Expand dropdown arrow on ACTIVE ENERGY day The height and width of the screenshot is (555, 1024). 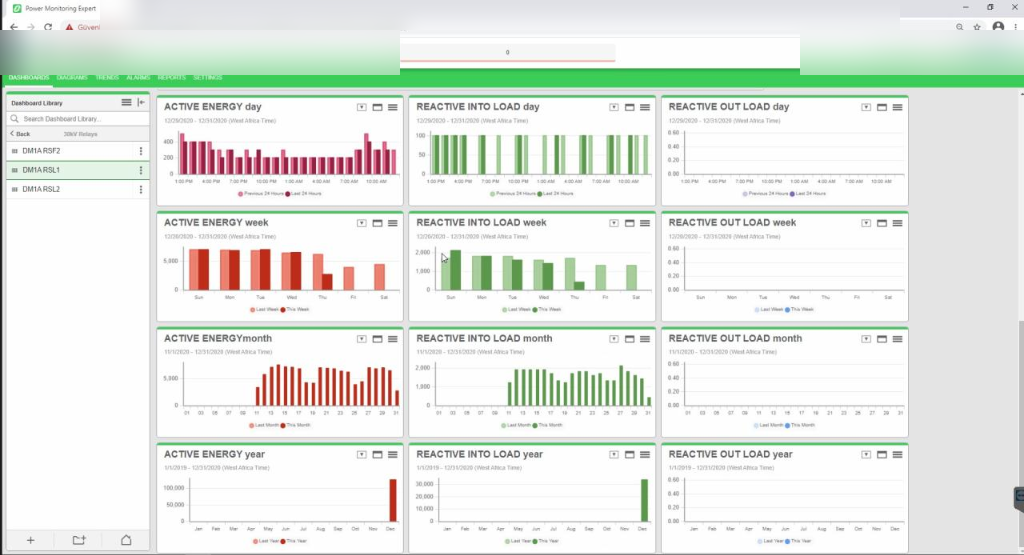(x=361, y=107)
